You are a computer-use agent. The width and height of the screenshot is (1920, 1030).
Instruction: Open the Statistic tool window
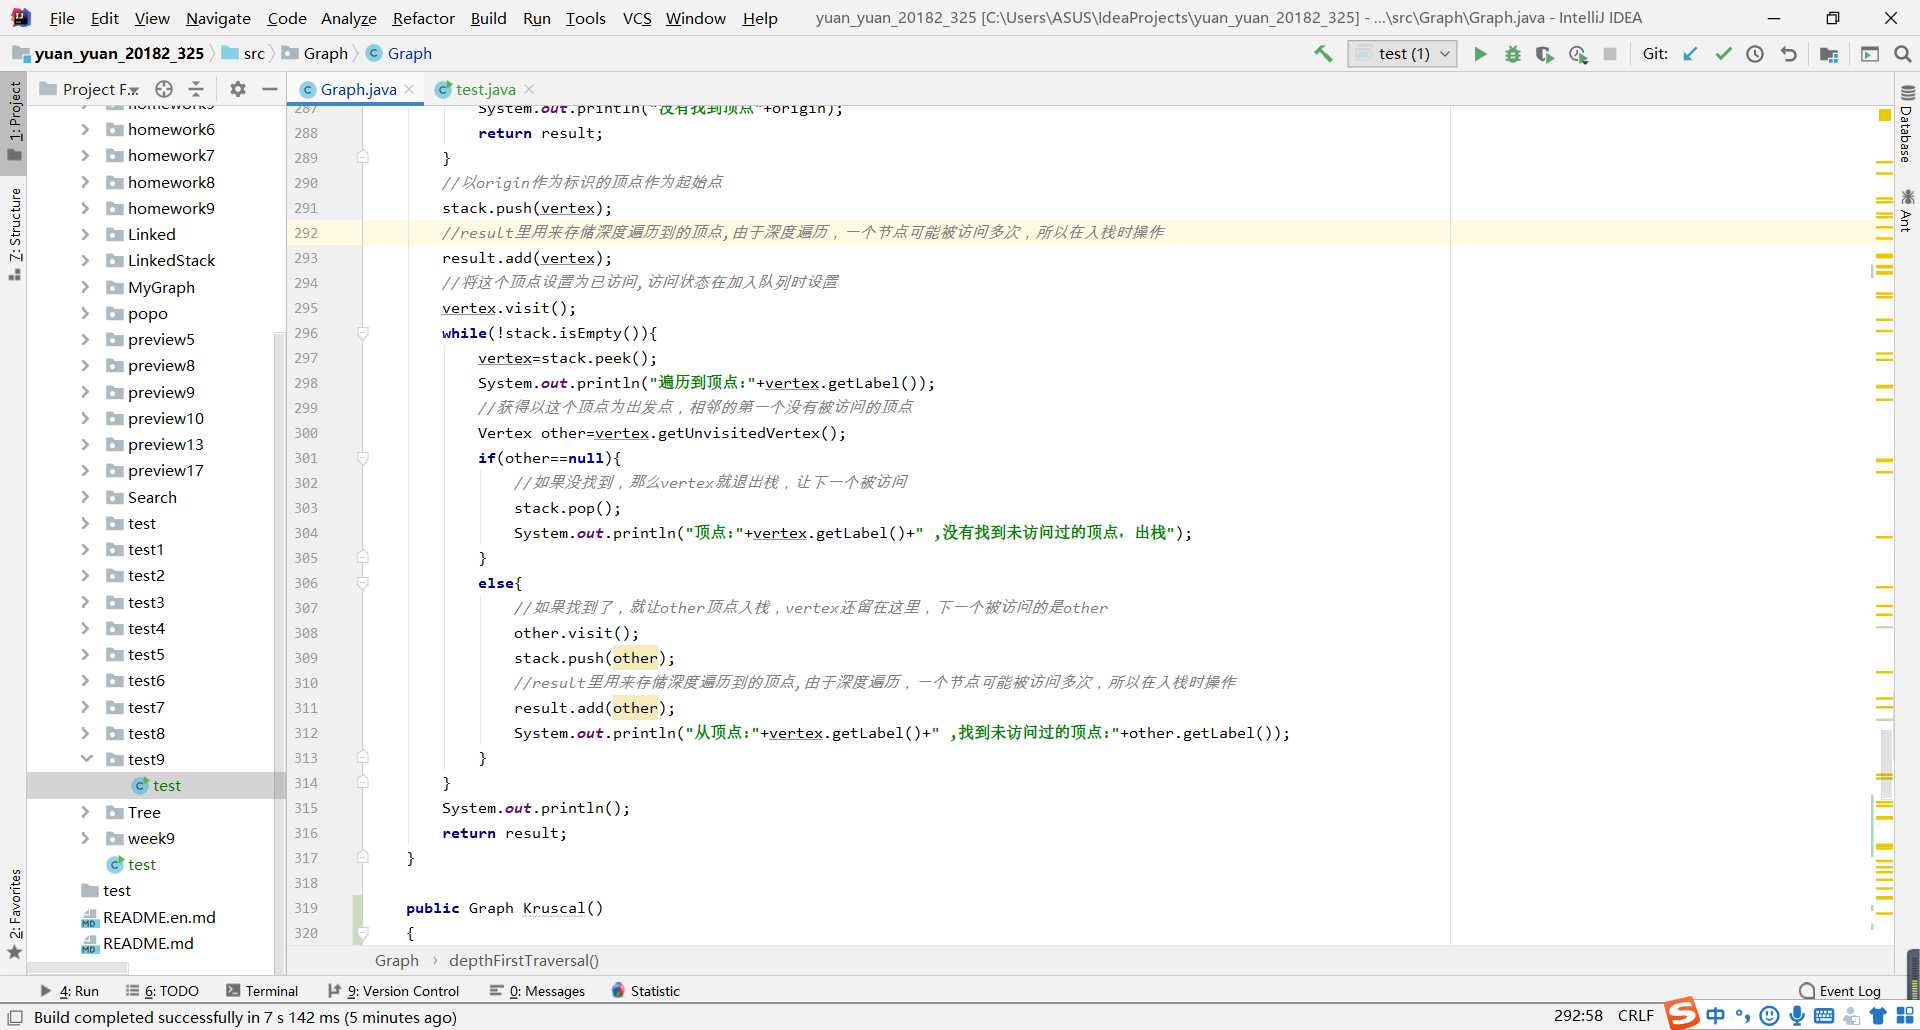(645, 991)
